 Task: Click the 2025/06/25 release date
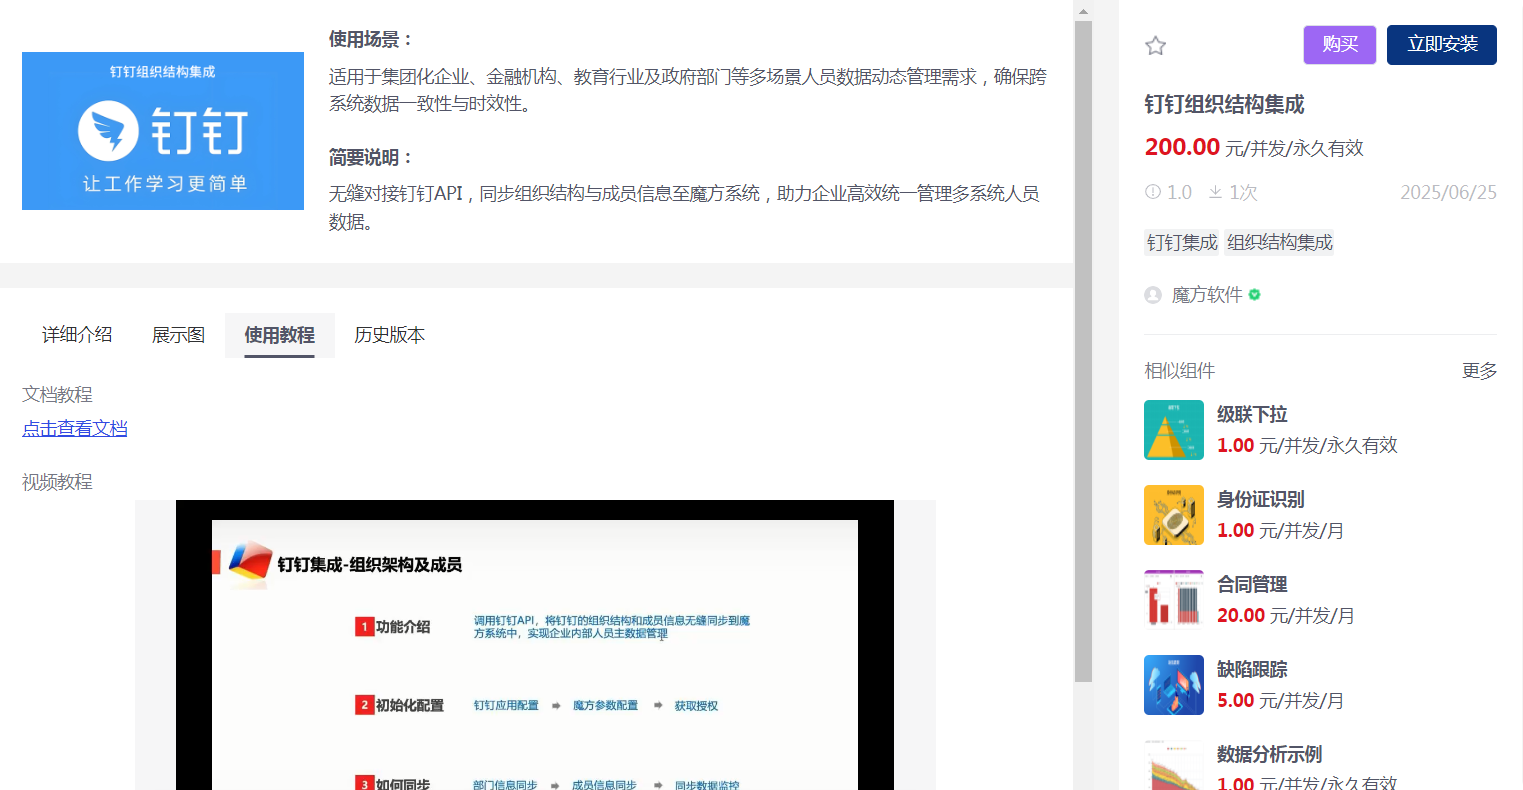click(x=1448, y=192)
